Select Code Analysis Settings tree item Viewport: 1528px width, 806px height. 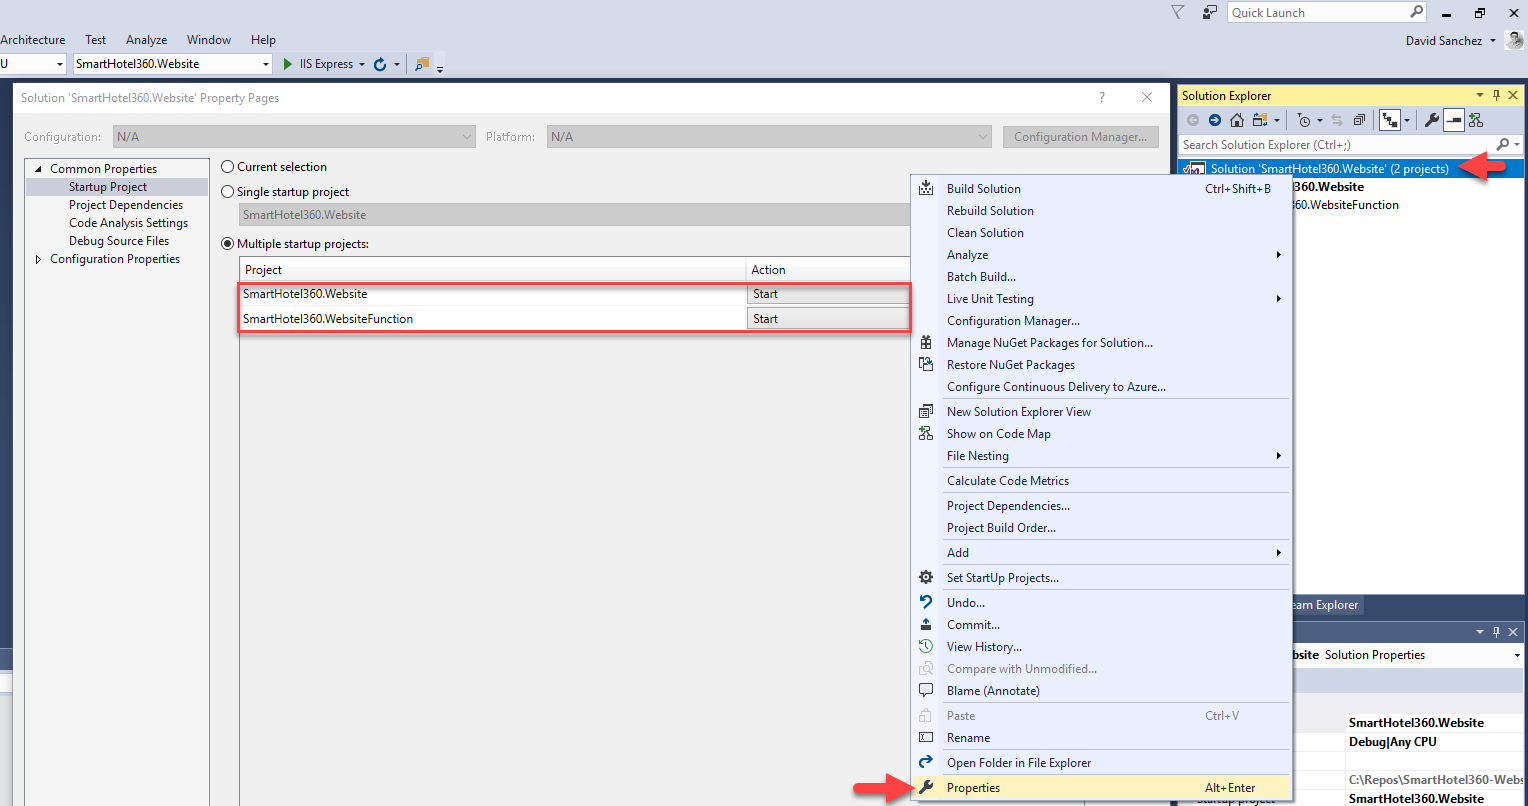coord(128,223)
